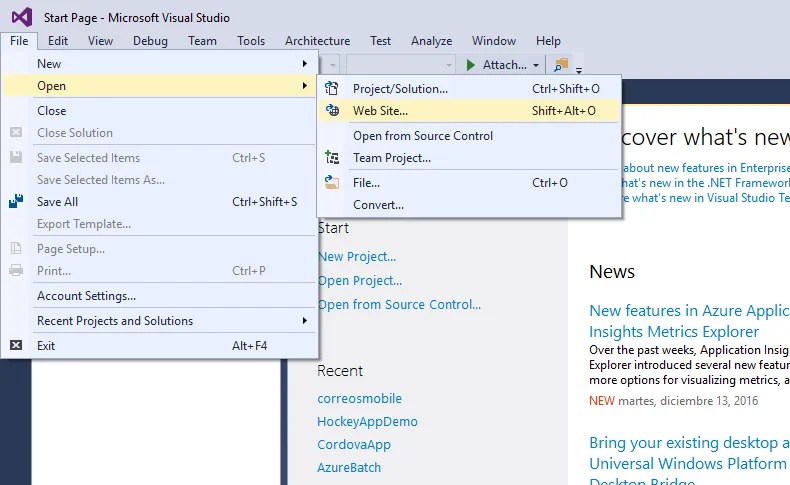Choose Convert... menu entry
The image size is (790, 485).
(x=469, y=204)
